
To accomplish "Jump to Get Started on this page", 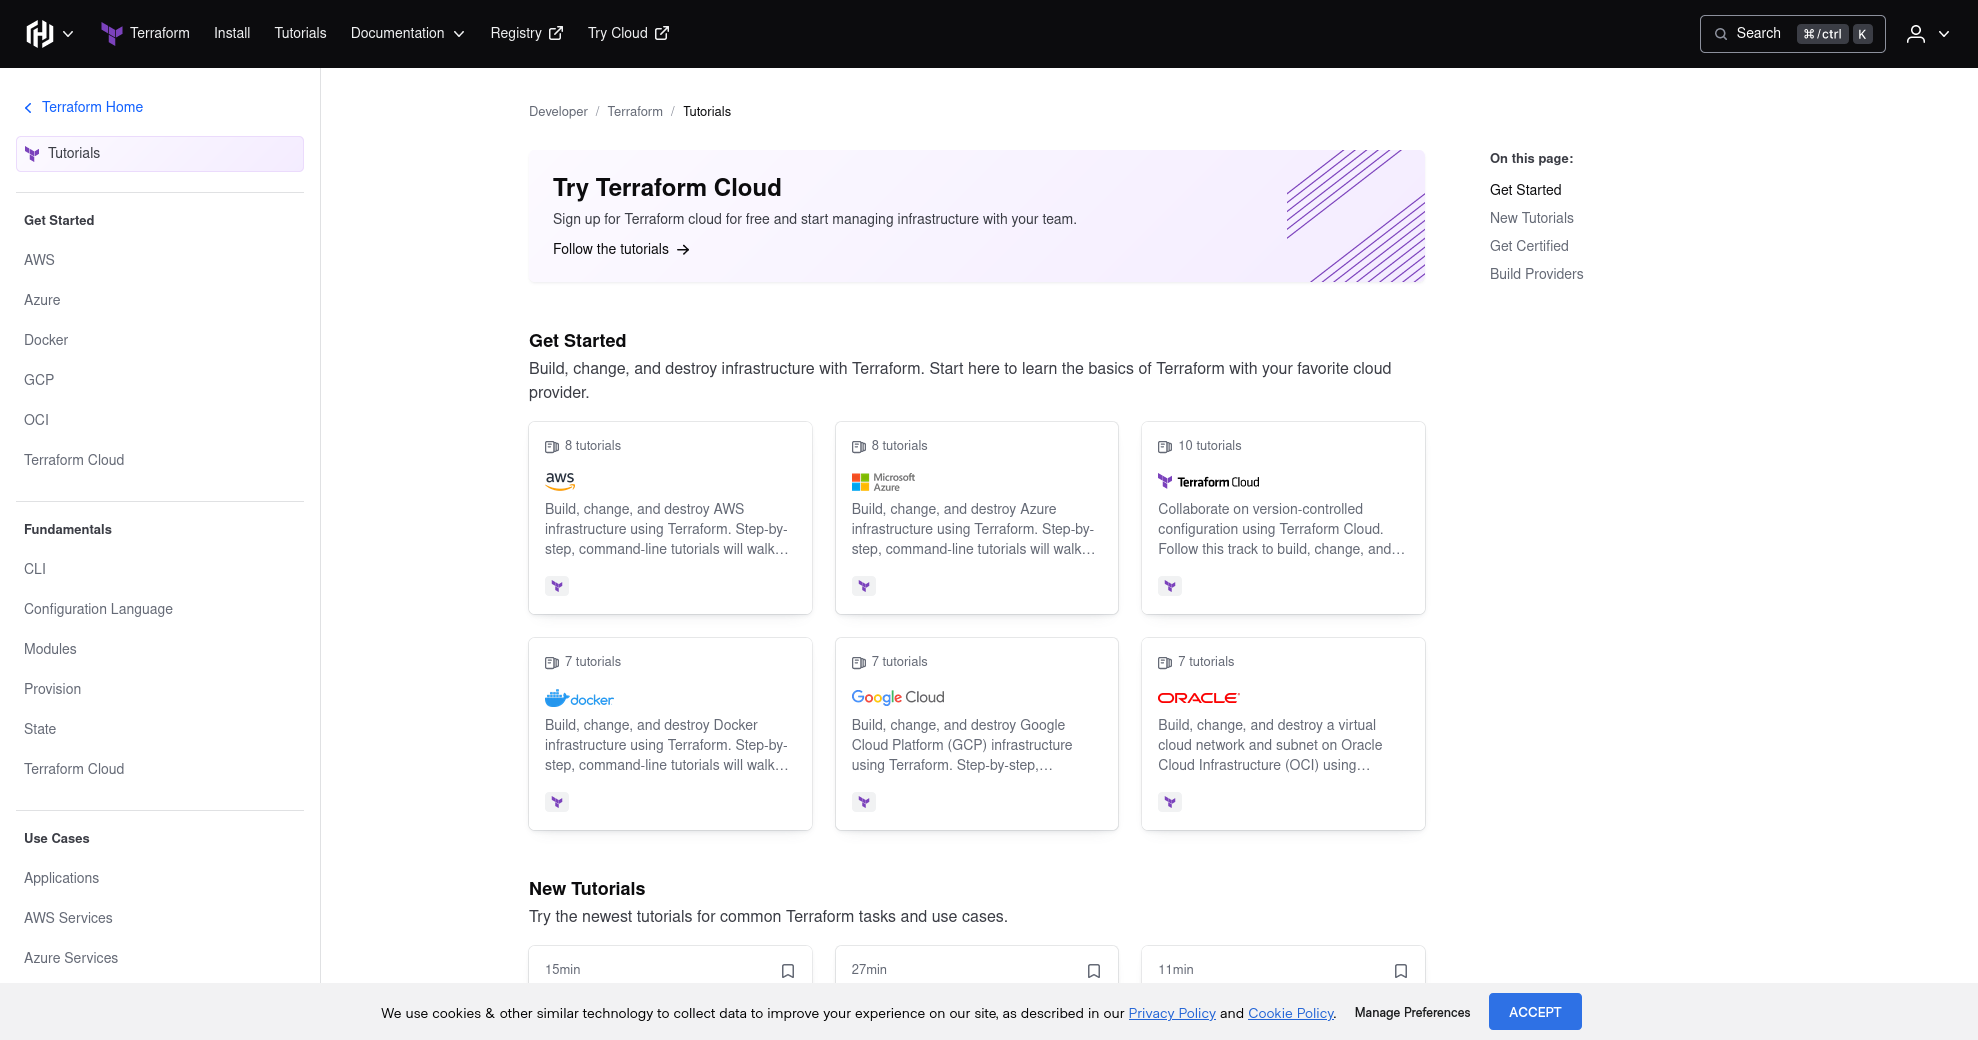I will coord(1525,190).
